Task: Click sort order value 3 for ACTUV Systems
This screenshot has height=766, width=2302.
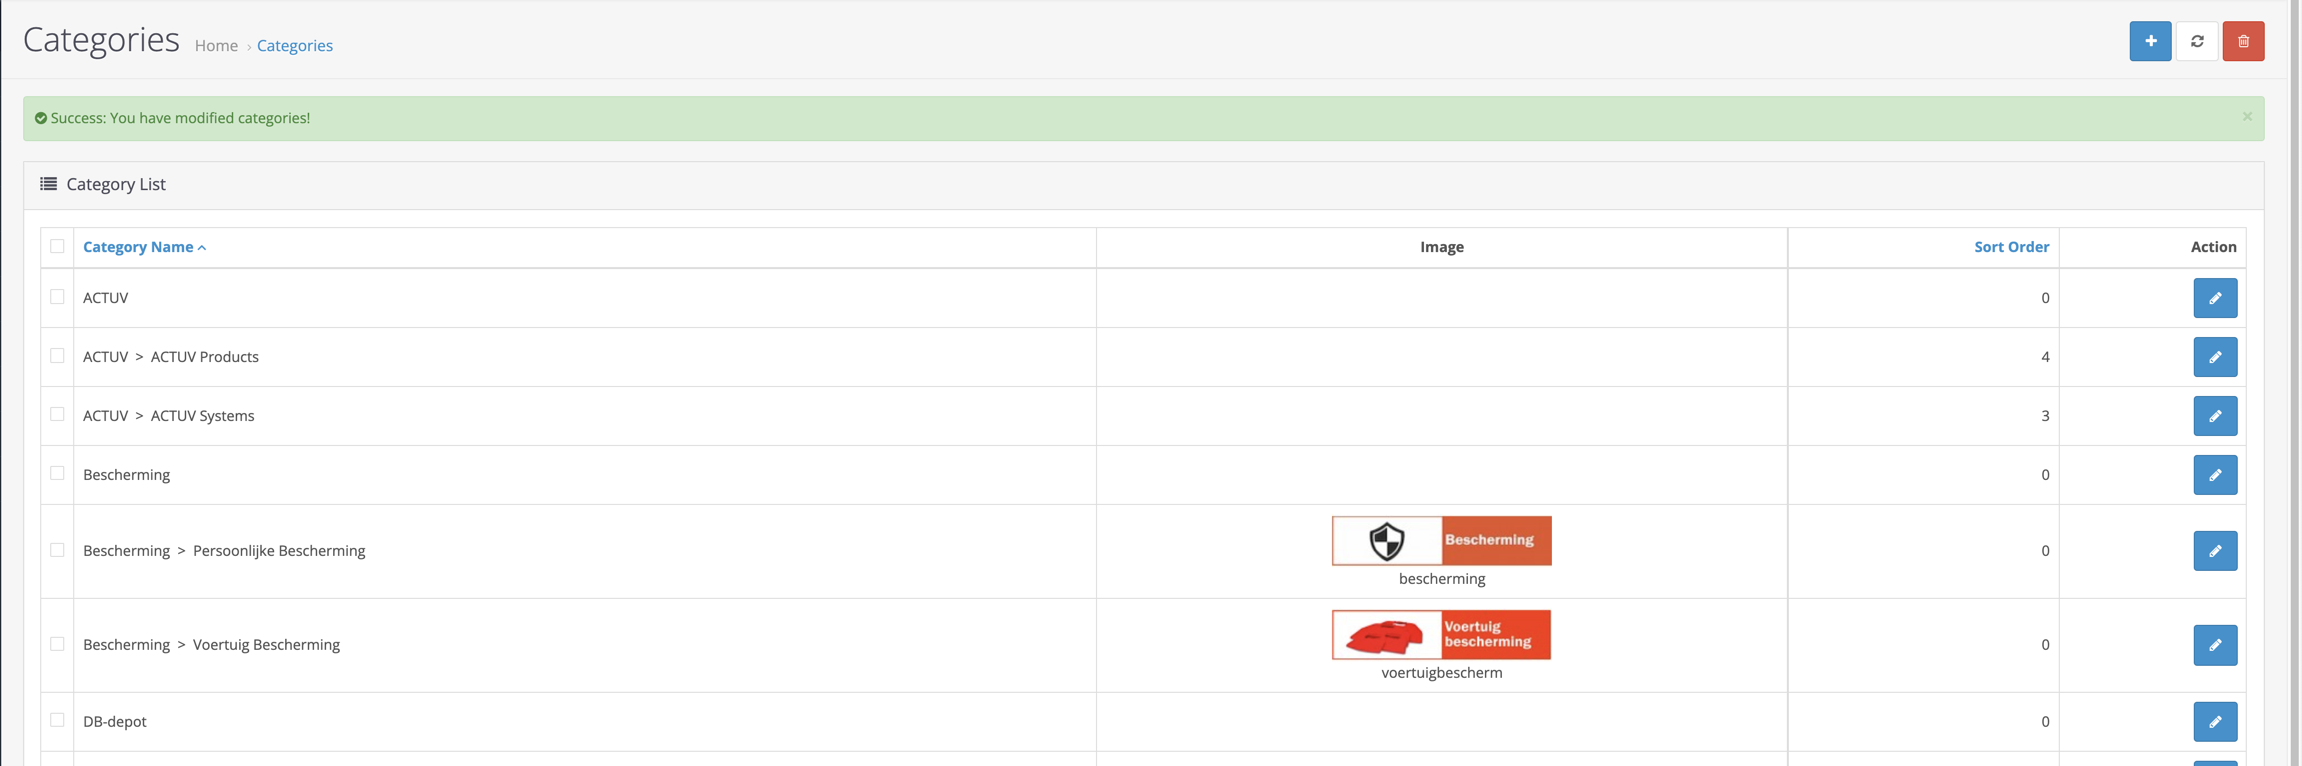Action: click(2045, 416)
